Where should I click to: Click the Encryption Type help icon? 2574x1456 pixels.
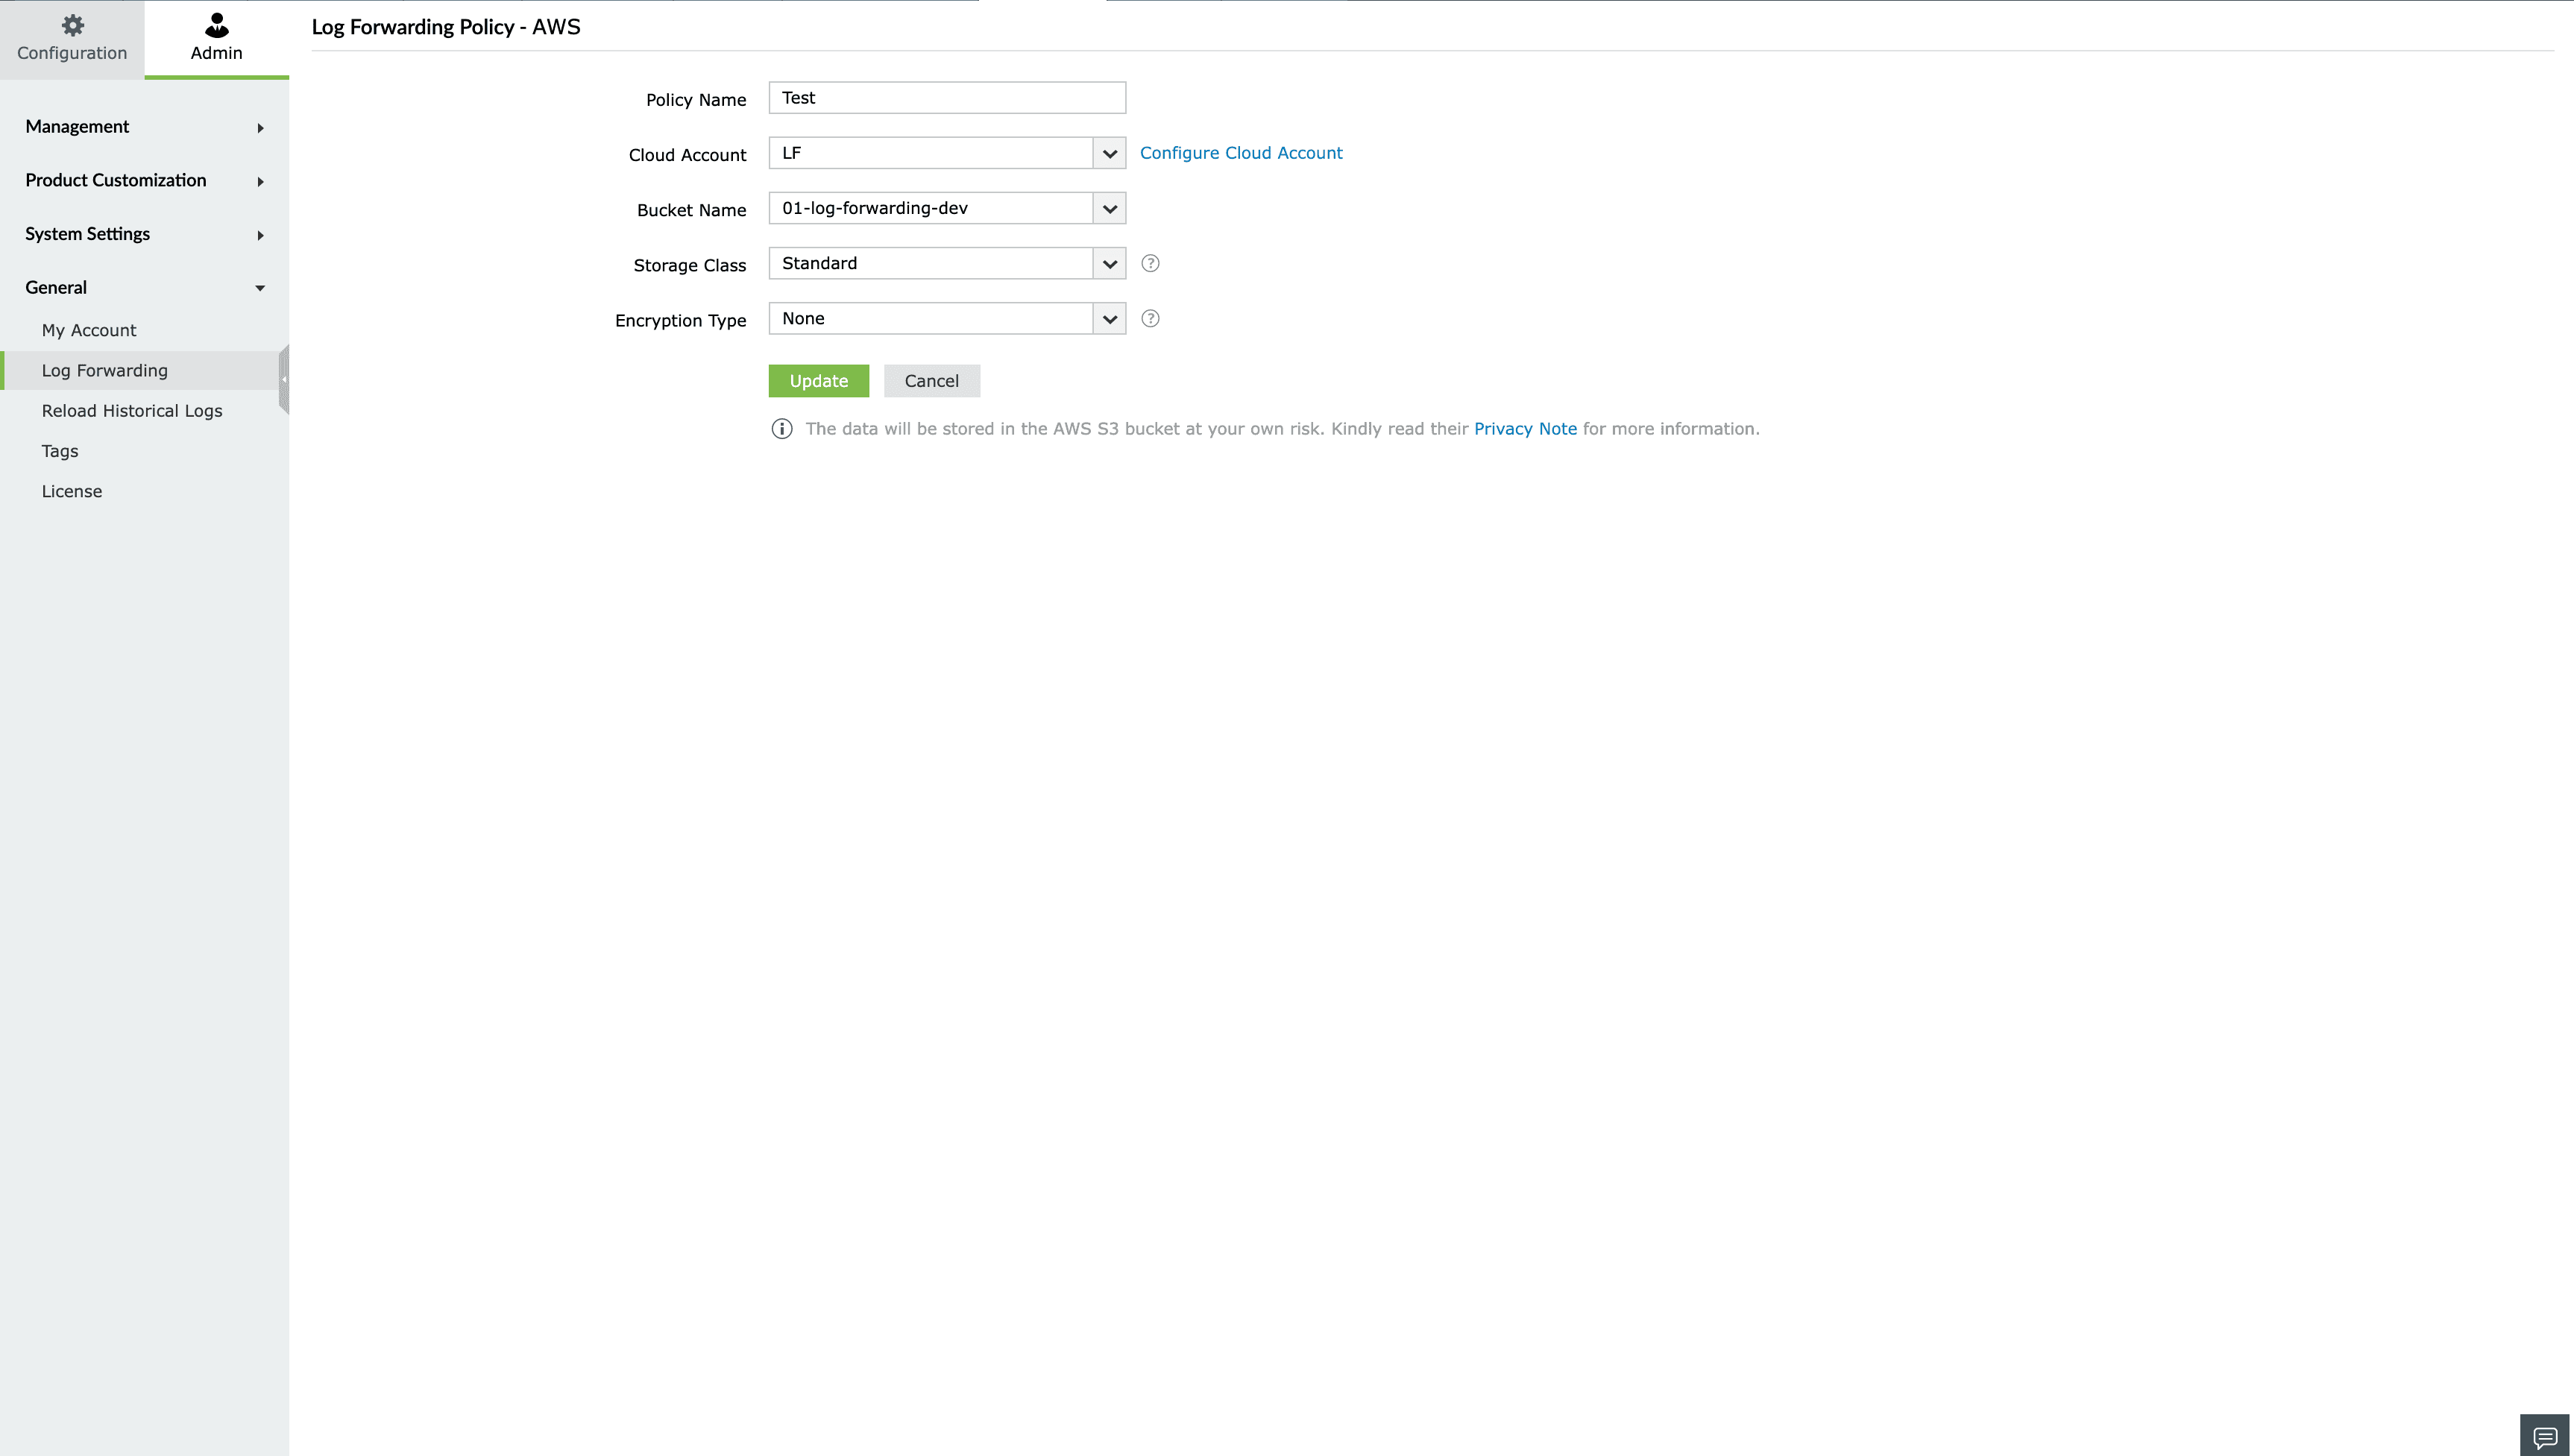pyautogui.click(x=1150, y=319)
